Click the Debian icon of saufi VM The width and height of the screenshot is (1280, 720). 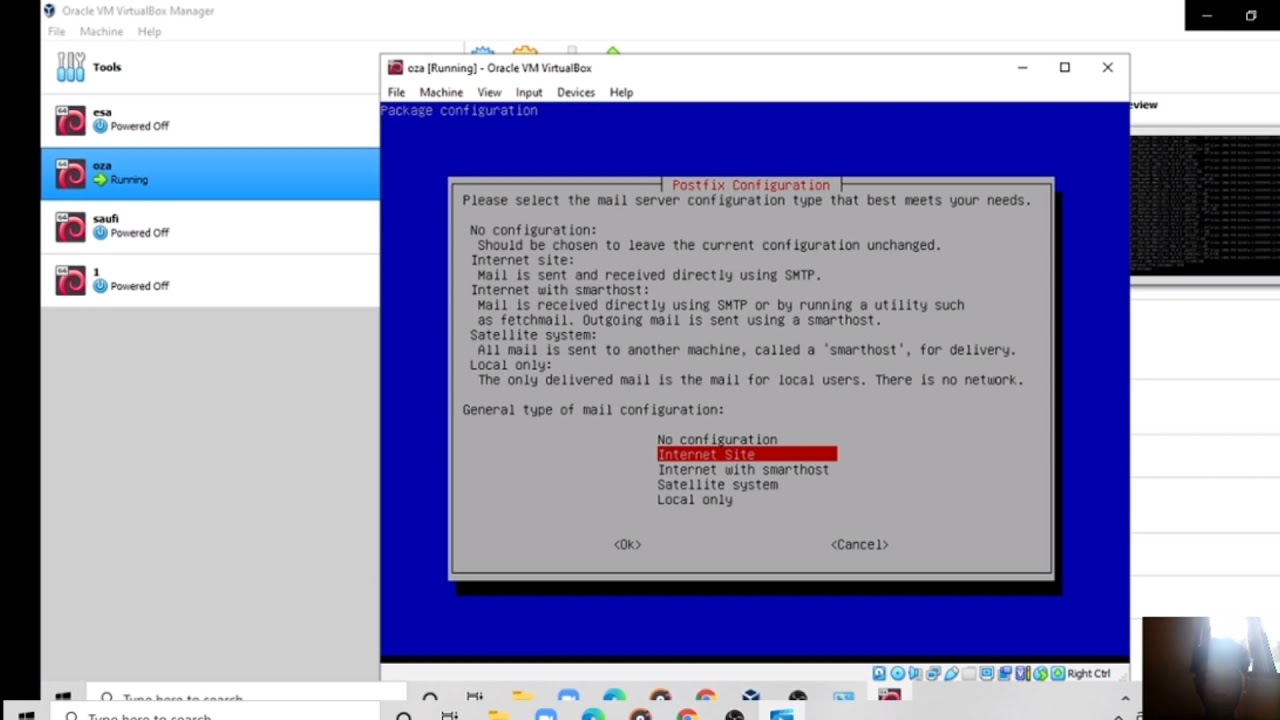pyautogui.click(x=71, y=227)
